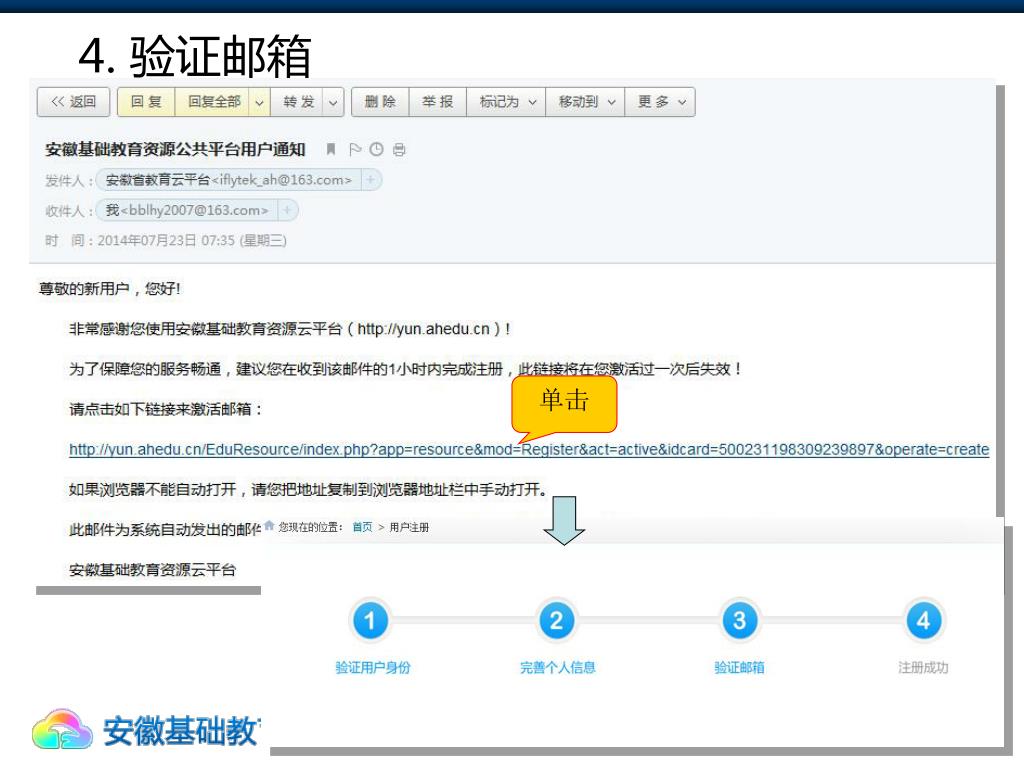Click the Anhui education cloud logo
The width and height of the screenshot is (1024, 768).
pyautogui.click(x=66, y=732)
